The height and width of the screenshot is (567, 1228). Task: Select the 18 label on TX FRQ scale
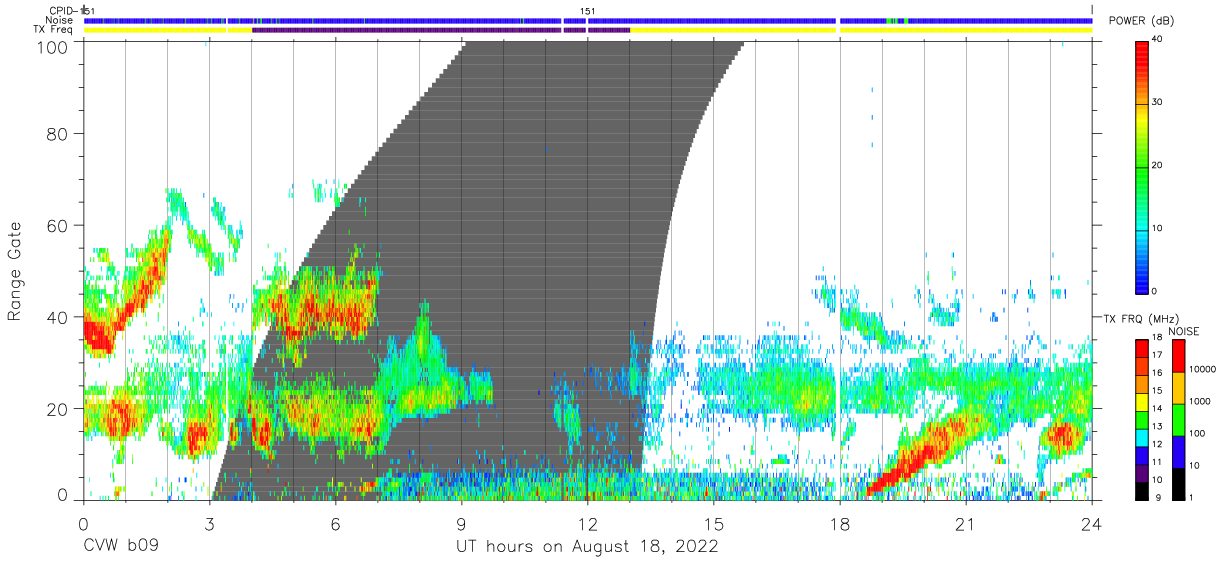pos(1156,339)
